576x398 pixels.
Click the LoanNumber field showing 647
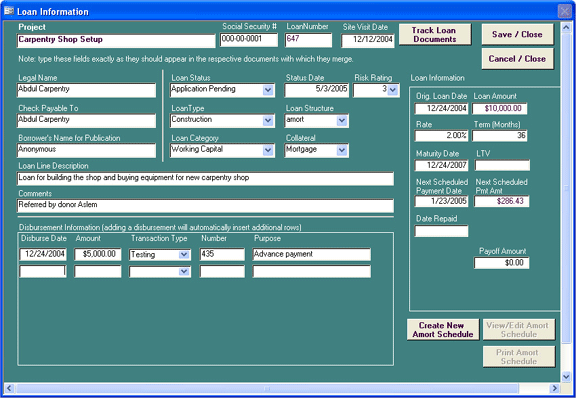pos(308,40)
